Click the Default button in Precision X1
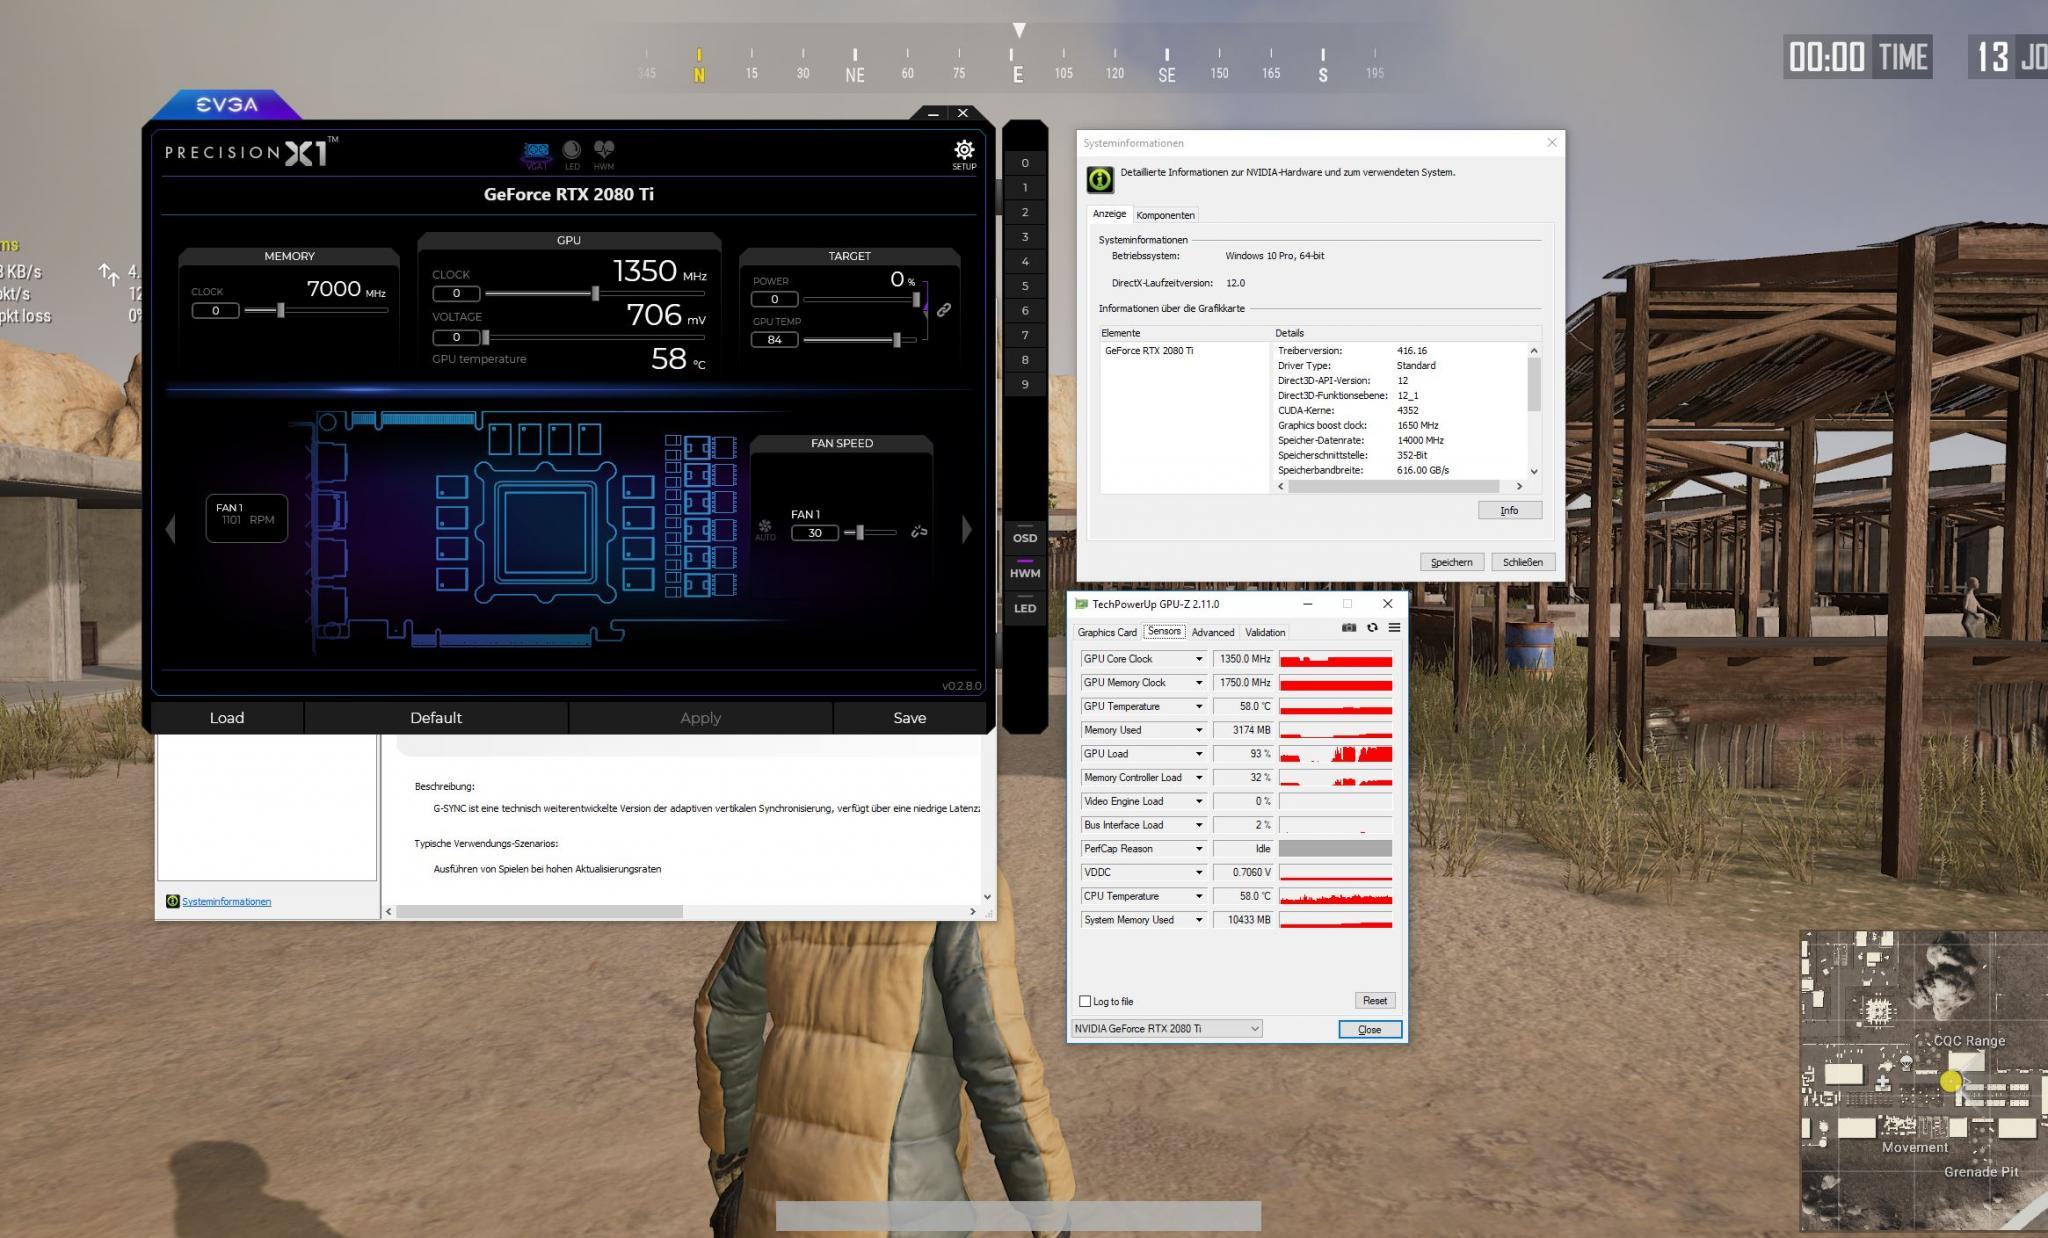 [436, 718]
